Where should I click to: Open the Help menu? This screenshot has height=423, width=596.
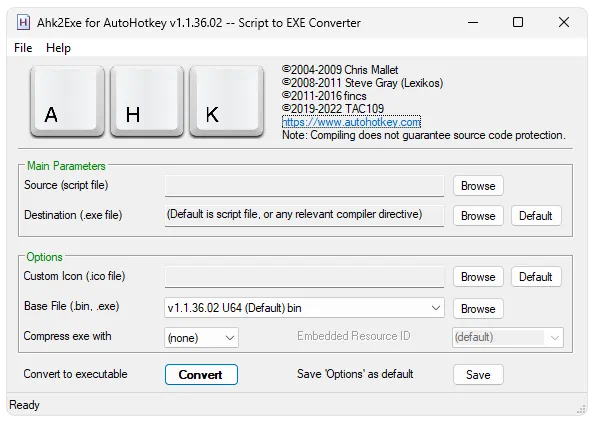[58, 48]
